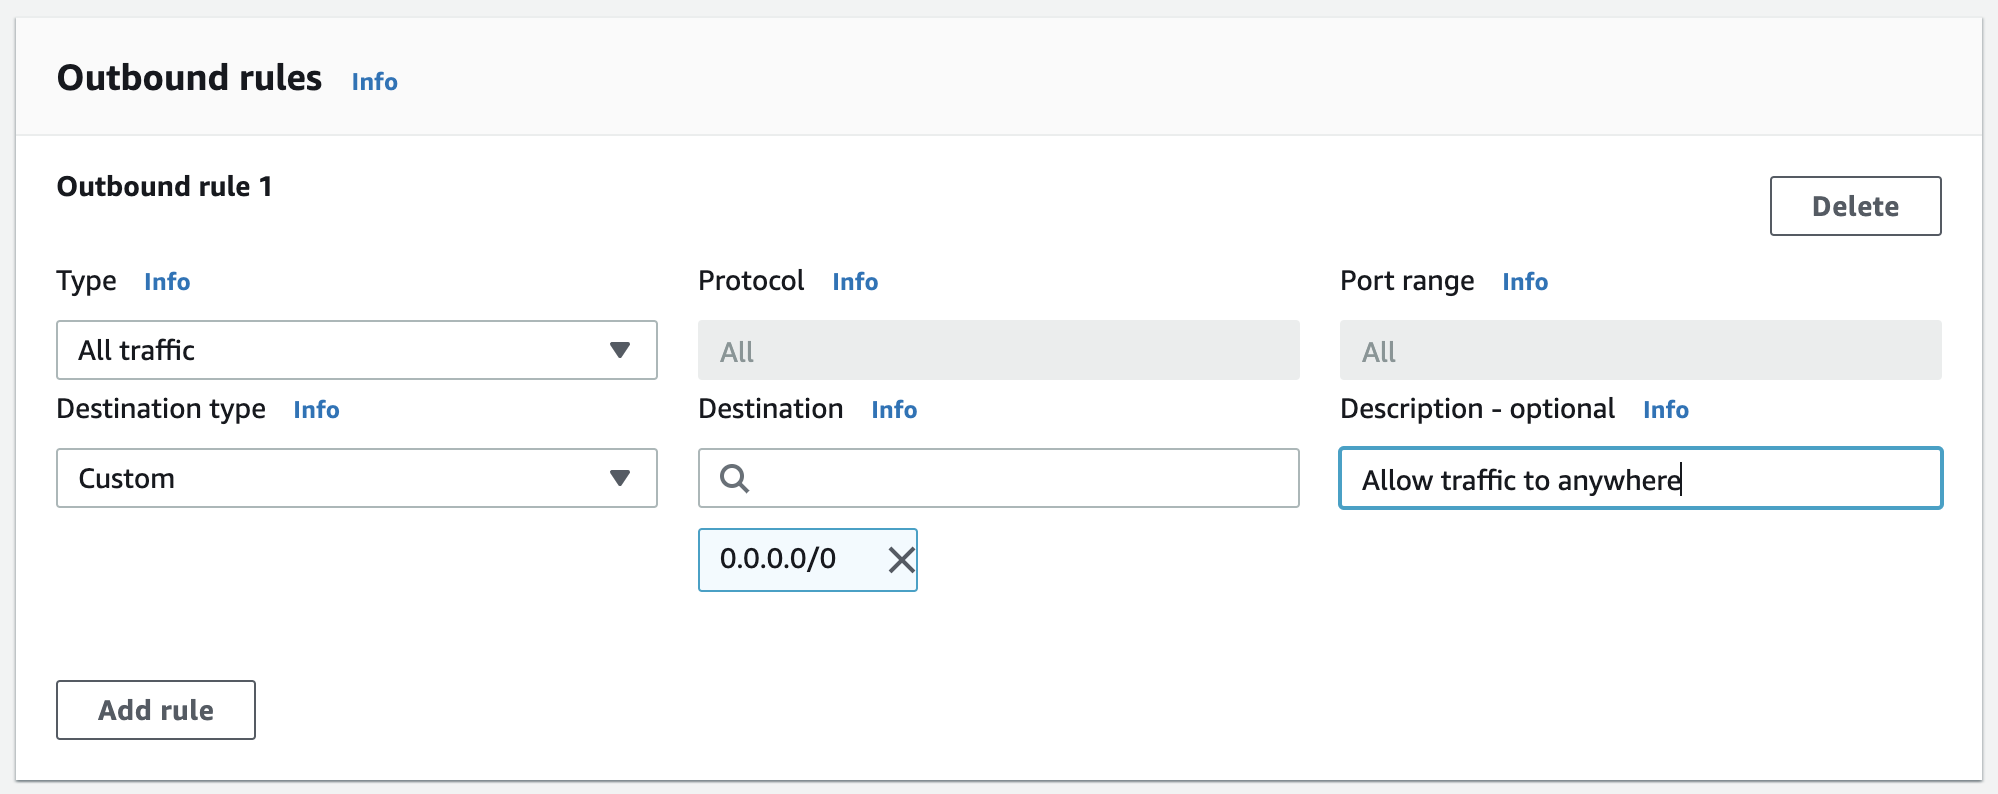1998x794 pixels.
Task: Click Info link beside Protocol label
Action: 855,282
